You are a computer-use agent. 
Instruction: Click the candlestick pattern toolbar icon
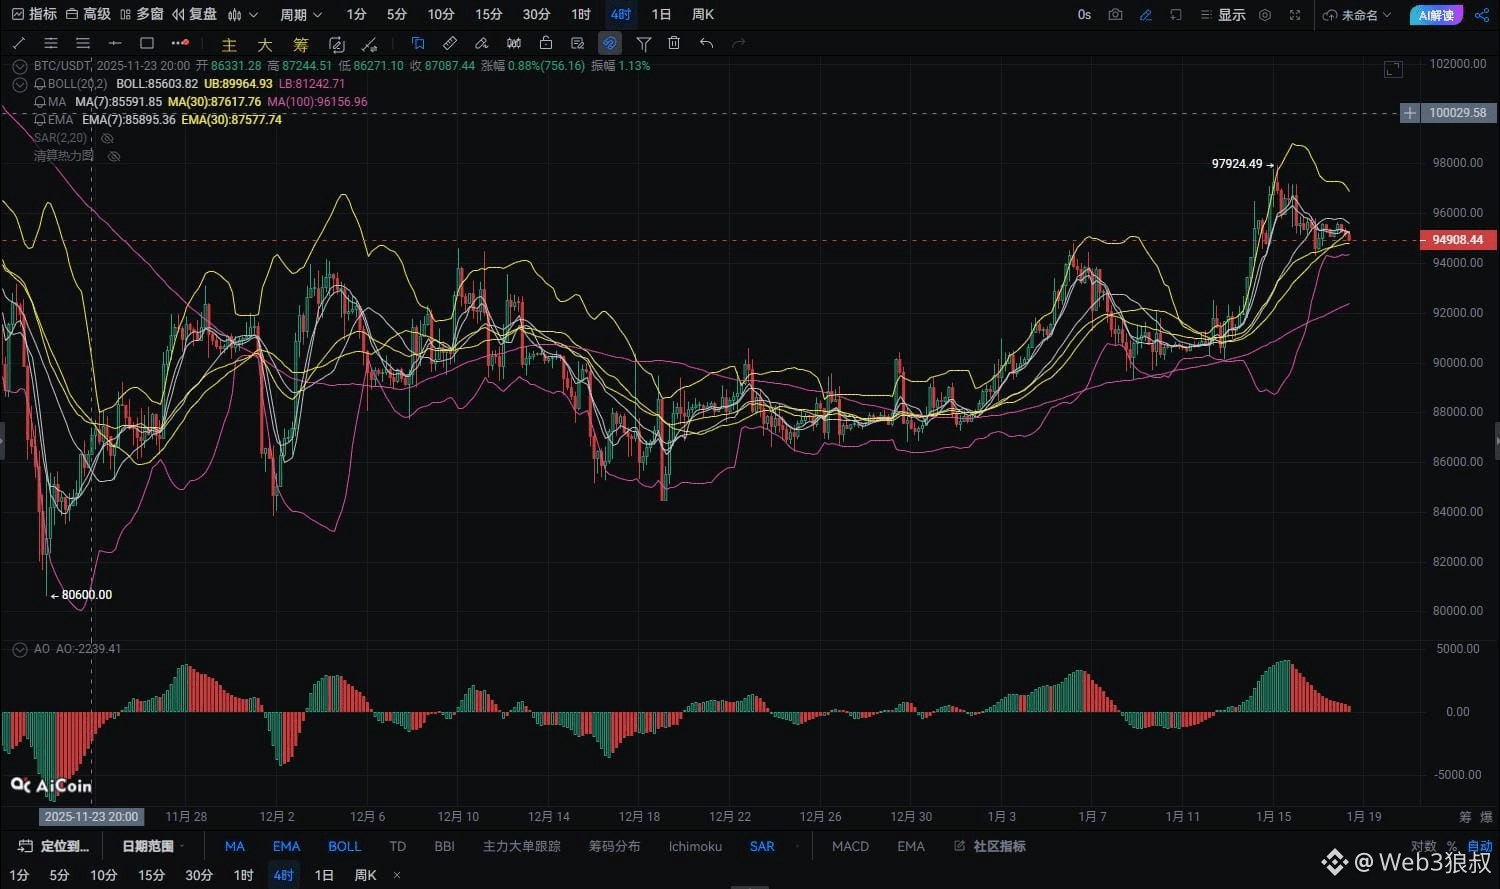tap(514, 43)
